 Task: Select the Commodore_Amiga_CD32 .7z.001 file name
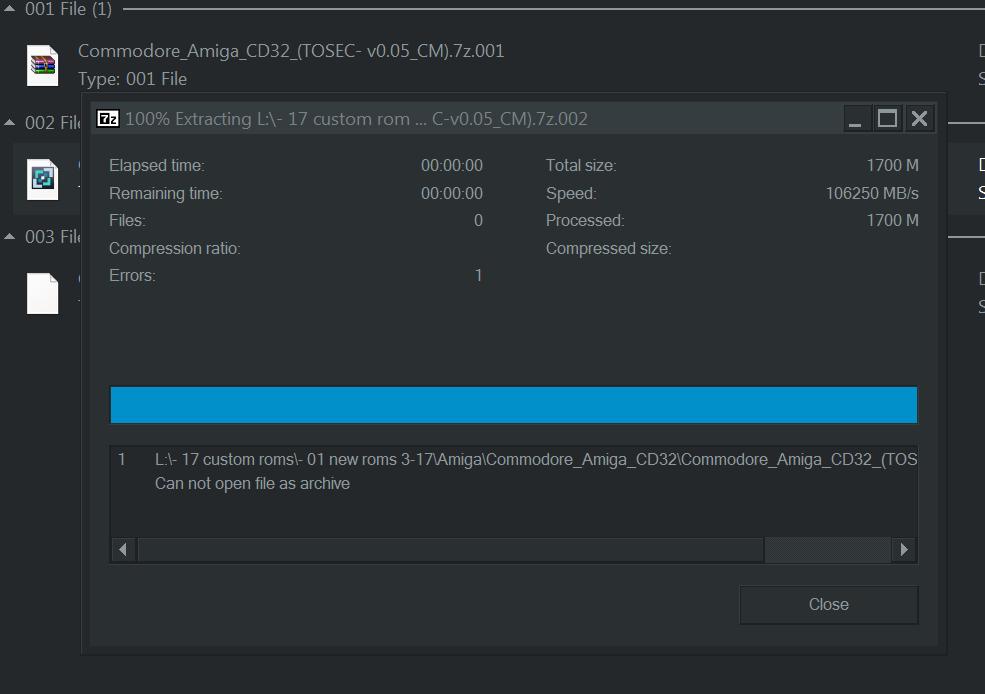coord(291,51)
